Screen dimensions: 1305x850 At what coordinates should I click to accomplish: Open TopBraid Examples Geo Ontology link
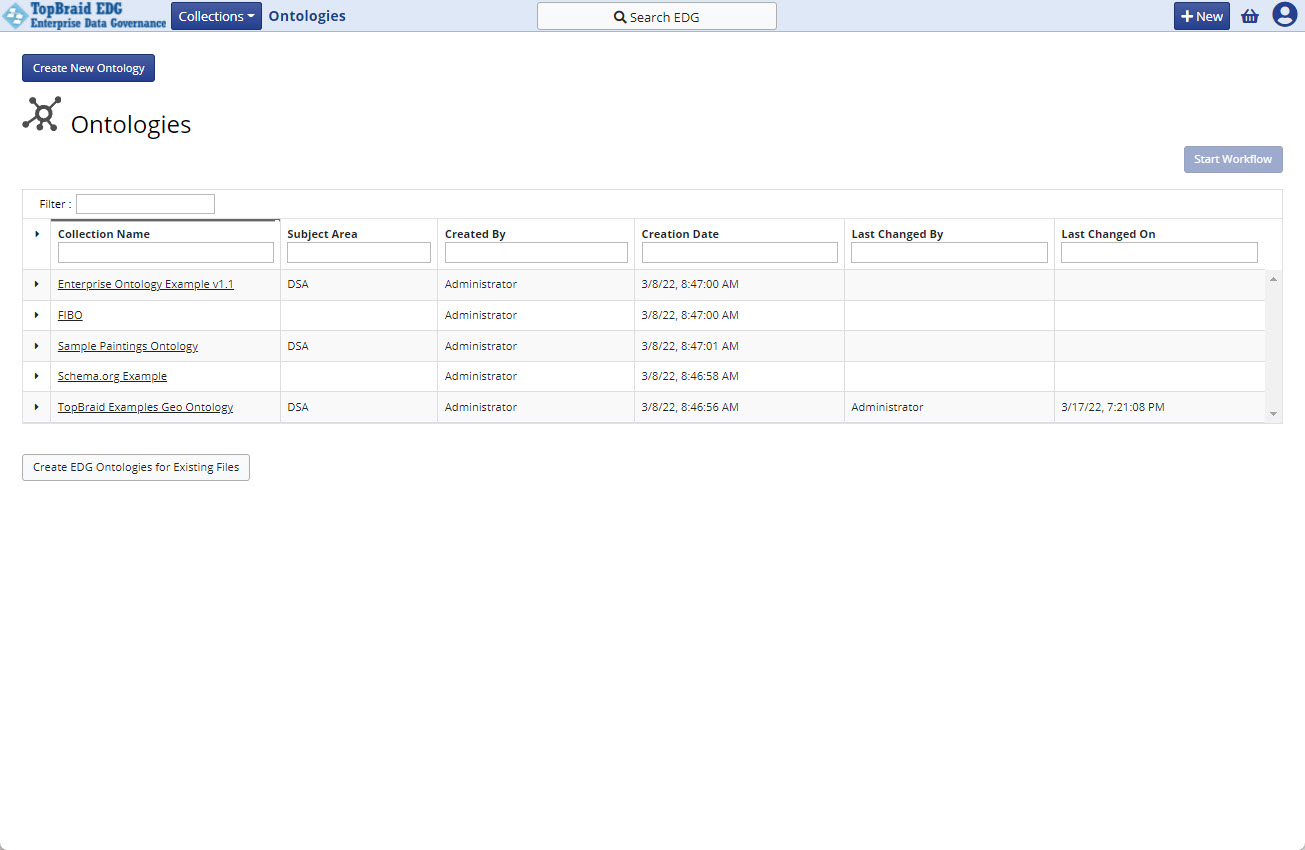(145, 407)
